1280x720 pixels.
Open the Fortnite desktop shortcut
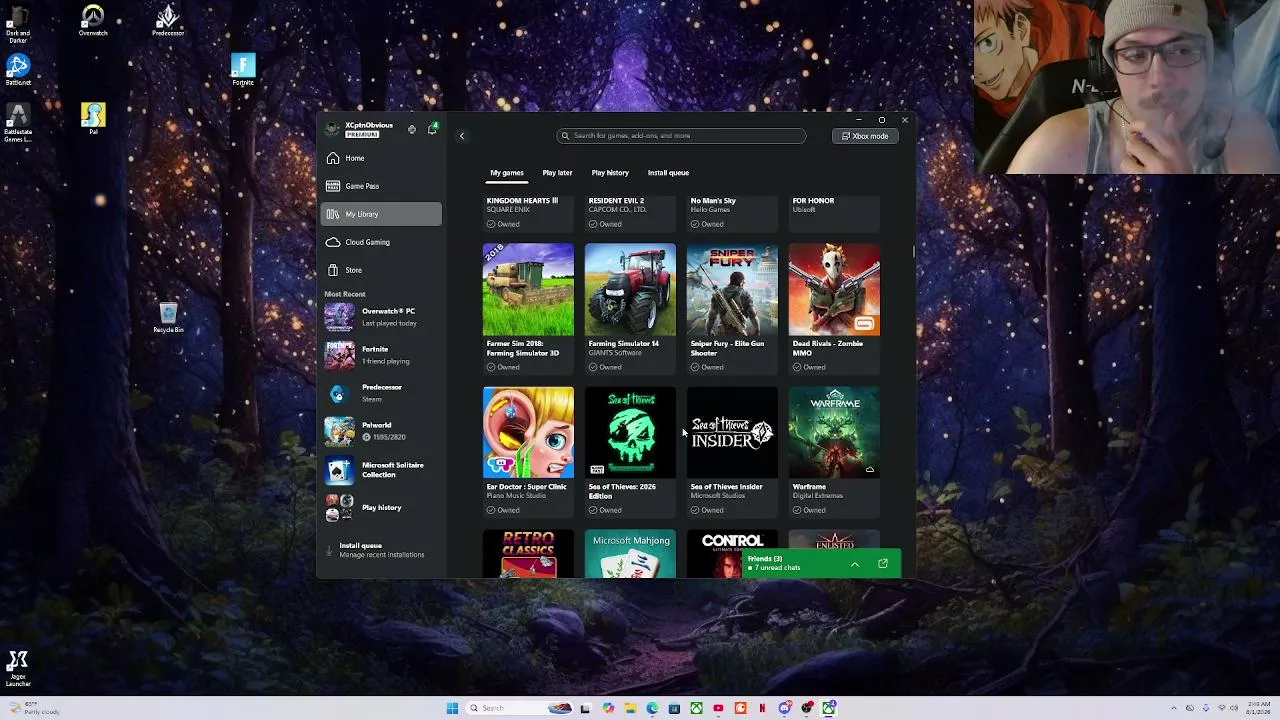point(243,70)
